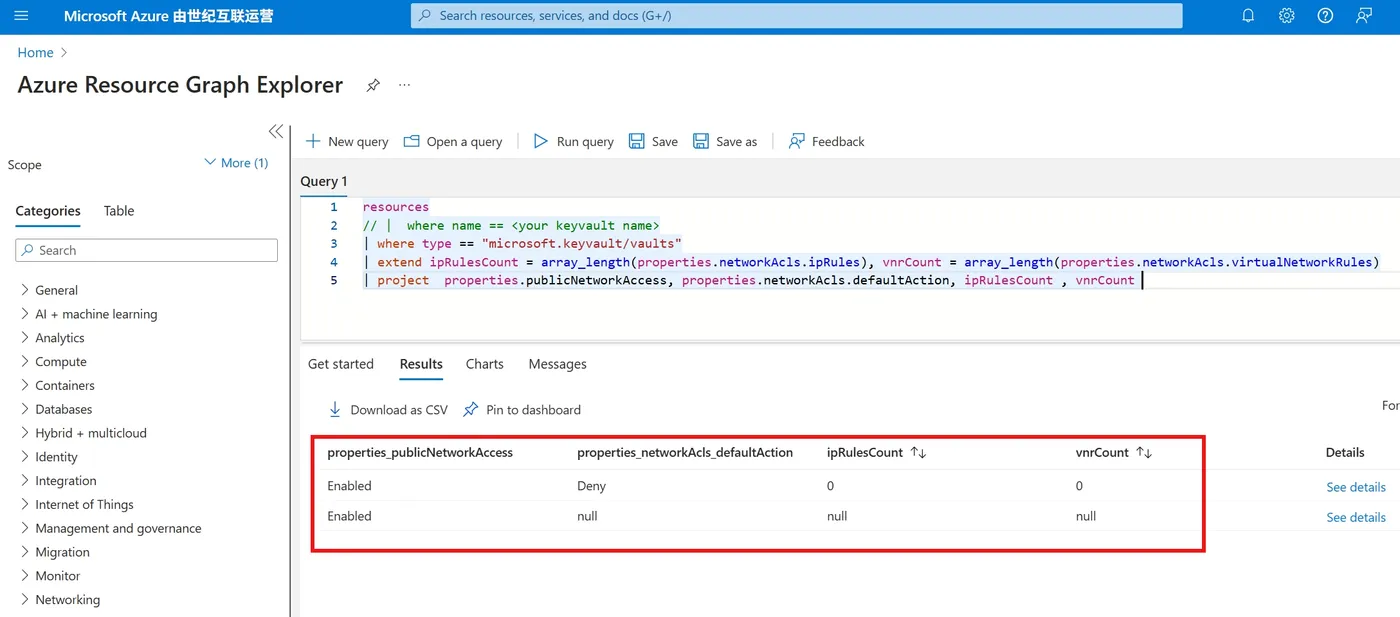Open the help question mark icon
This screenshot has width=1400, height=617.
(1325, 16)
